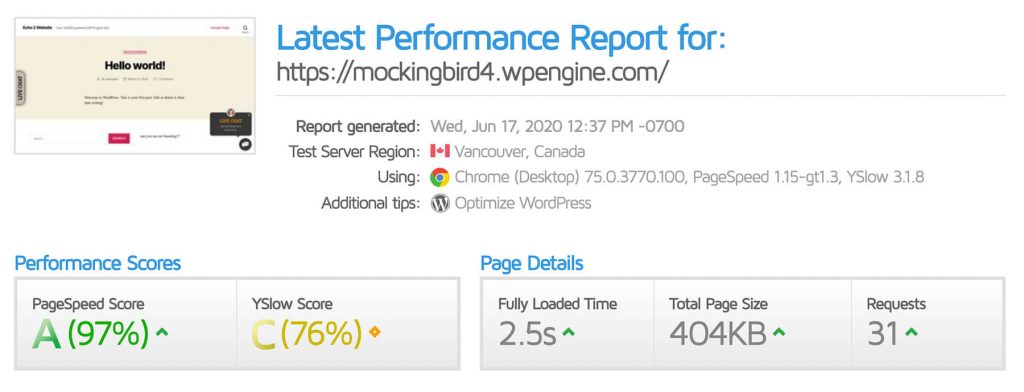This screenshot has height=392, width=1024.
Task: Click the Vancouver, Canada region text
Action: [x=520, y=152]
